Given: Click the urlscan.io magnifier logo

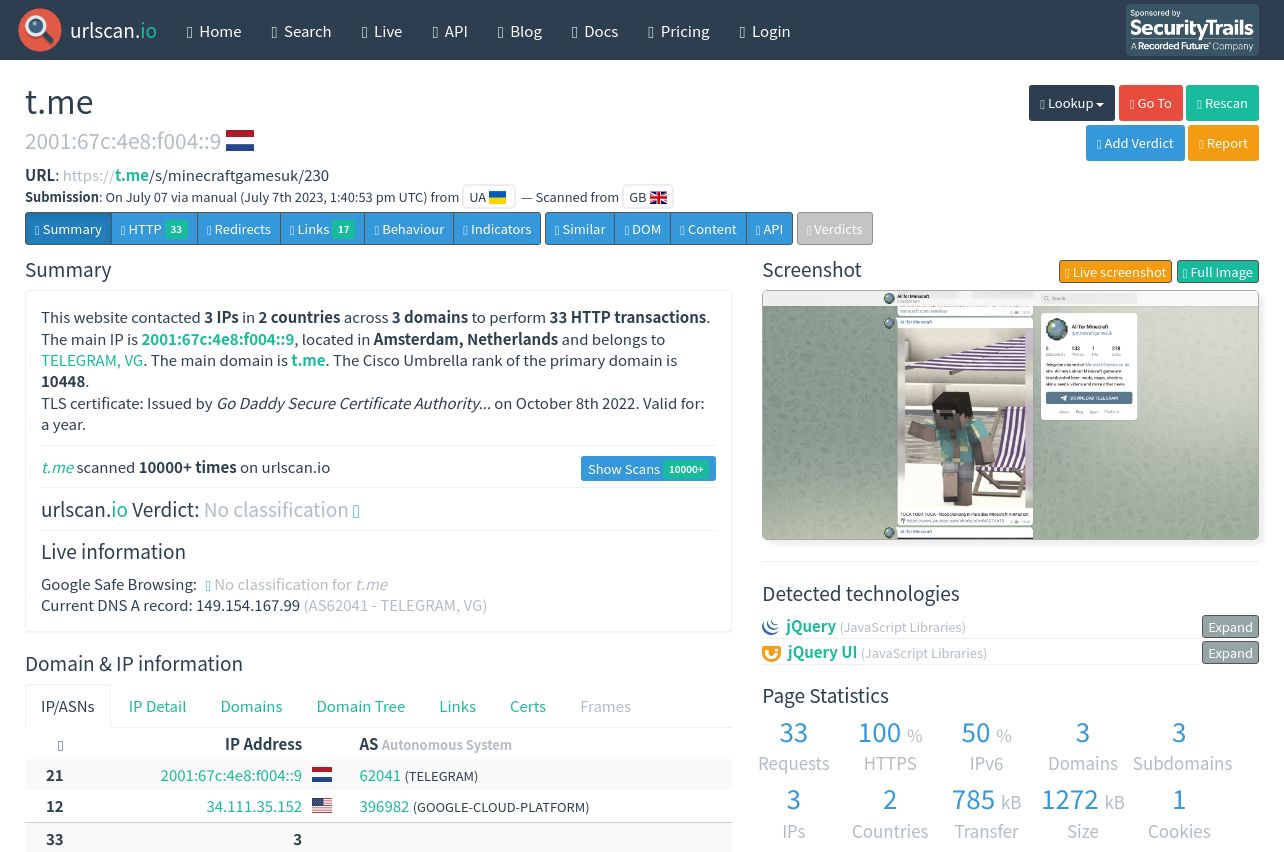Looking at the screenshot, I should (x=40, y=30).
